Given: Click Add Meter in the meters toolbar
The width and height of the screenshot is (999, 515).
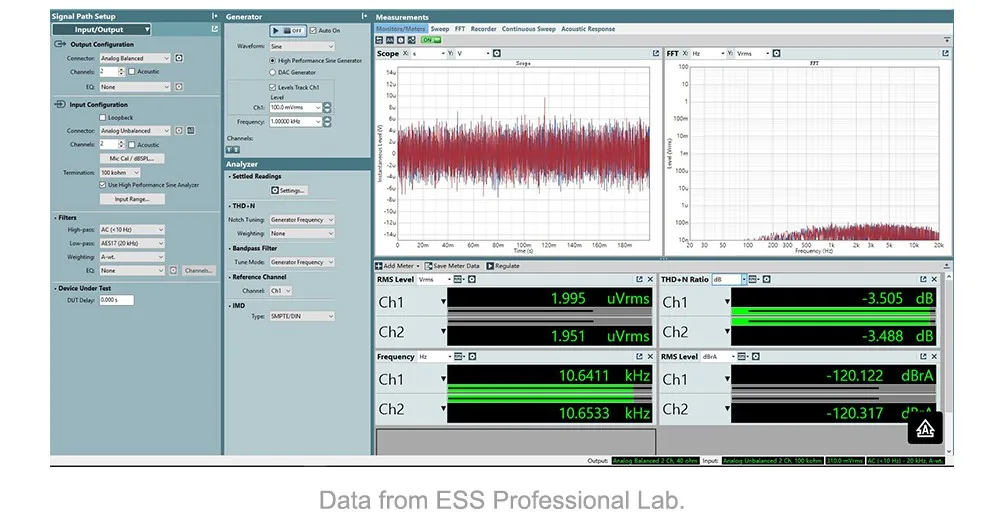Looking at the screenshot, I should (398, 266).
